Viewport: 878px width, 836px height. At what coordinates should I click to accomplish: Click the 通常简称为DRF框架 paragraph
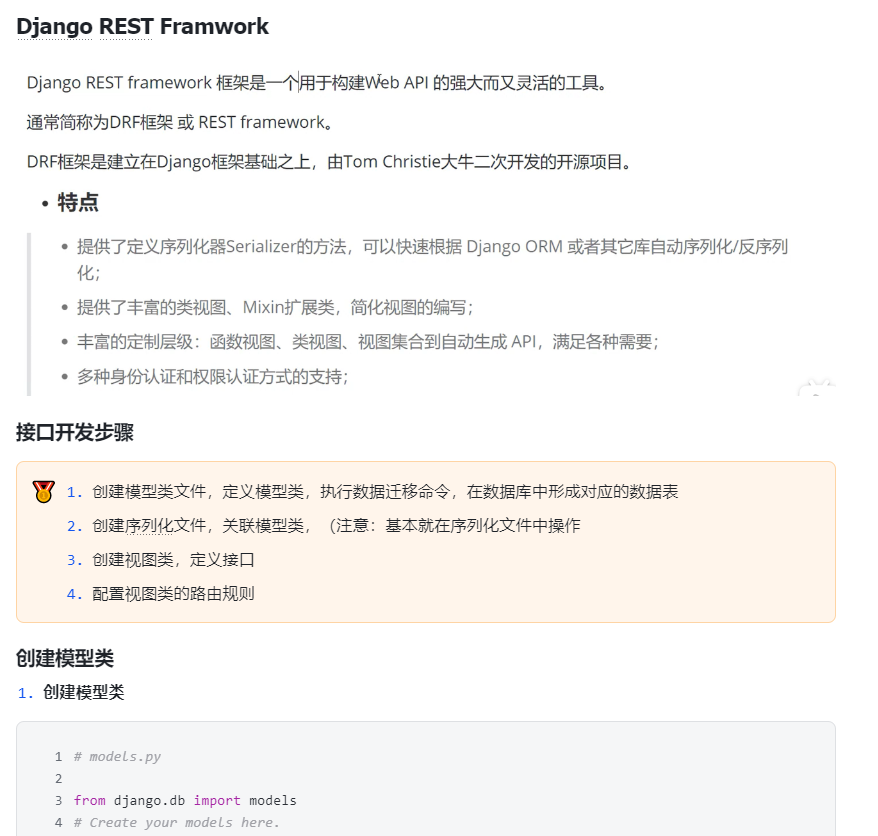(180, 122)
